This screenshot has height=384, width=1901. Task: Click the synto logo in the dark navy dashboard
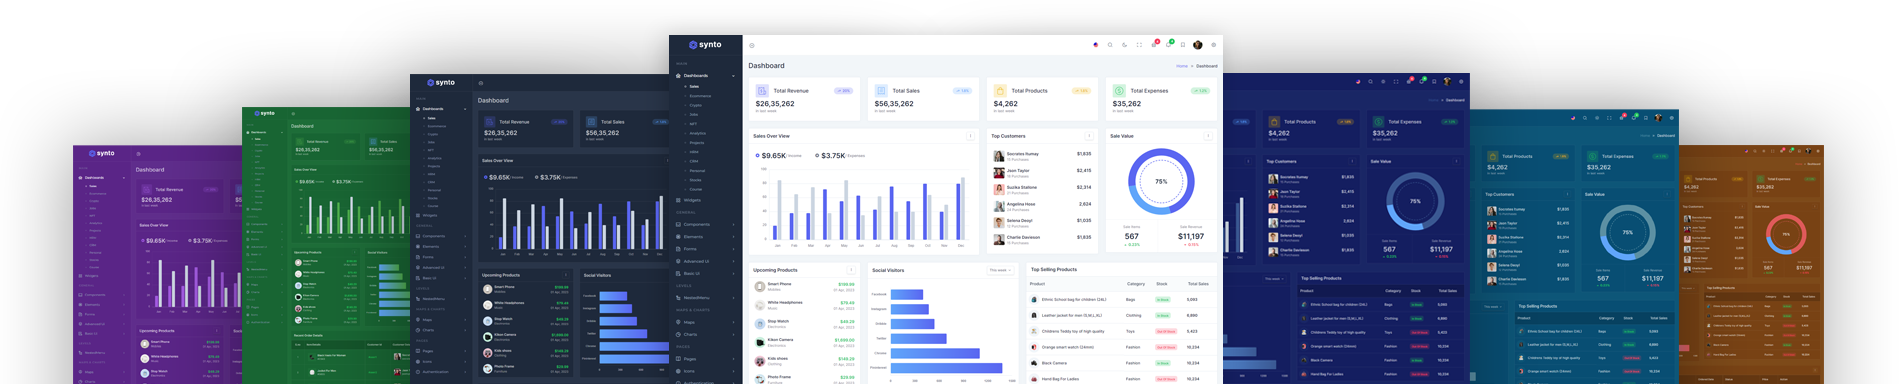[x=441, y=82]
